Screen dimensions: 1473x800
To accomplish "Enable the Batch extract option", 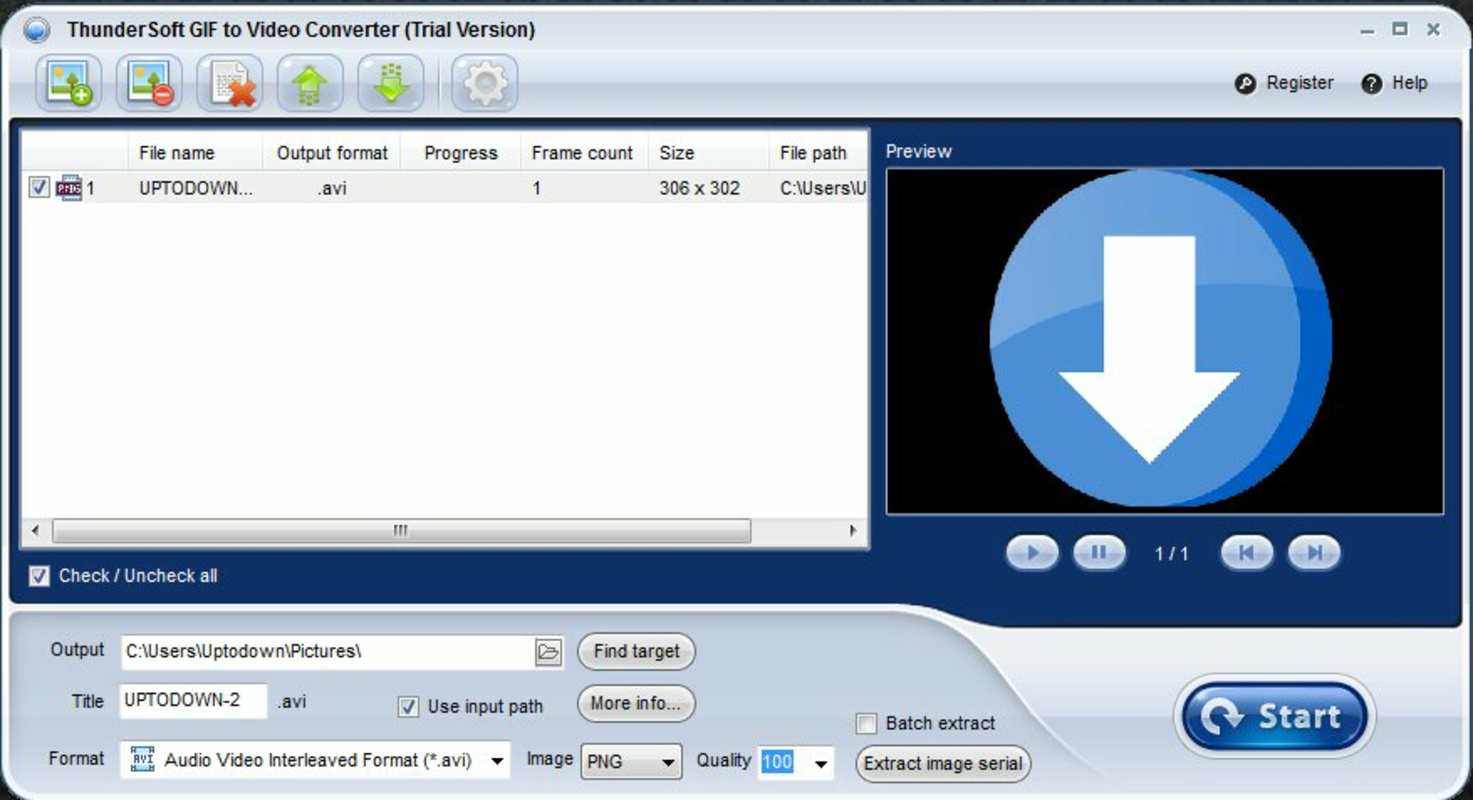I will (866, 723).
